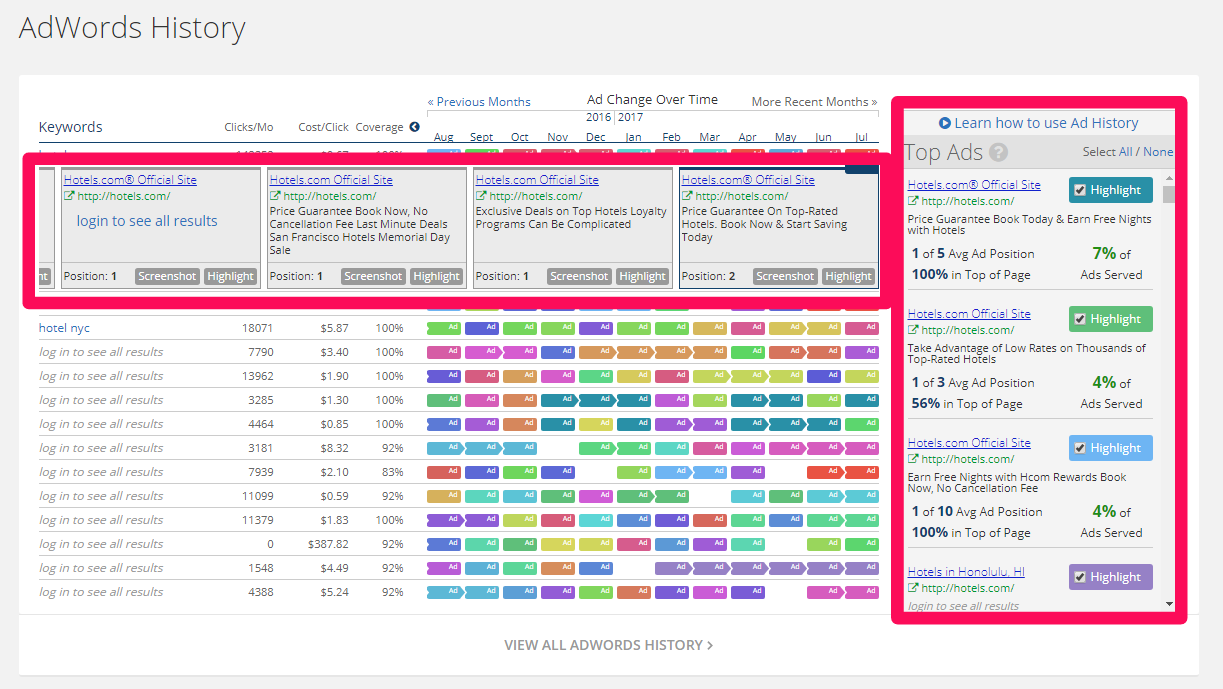Click Aug ad marker in the hotel nyc row
This screenshot has width=1223, height=689.
coord(444,328)
